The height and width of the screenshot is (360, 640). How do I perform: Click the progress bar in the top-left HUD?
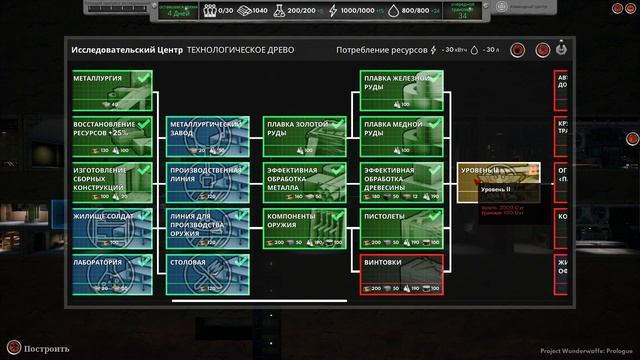click(118, 8)
